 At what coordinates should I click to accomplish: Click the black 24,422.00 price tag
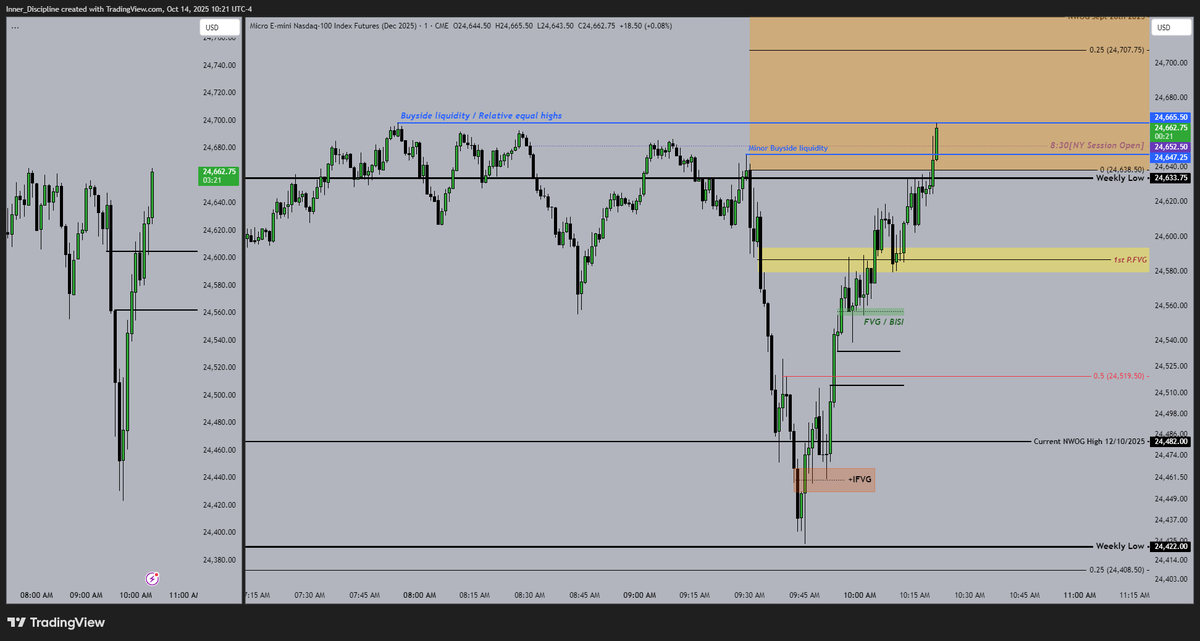[x=1170, y=547]
